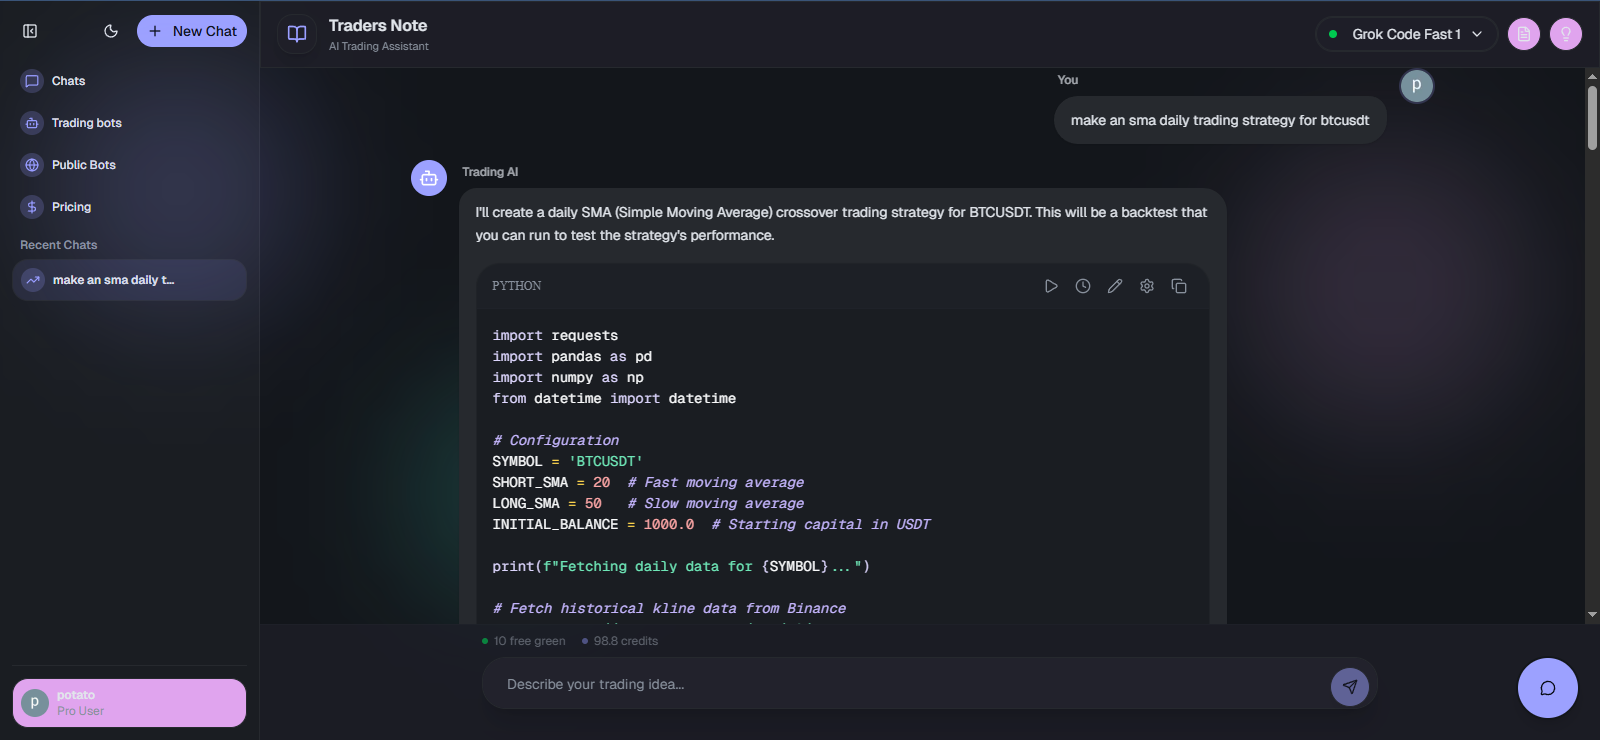1600x740 pixels.
Task: Click the Traders Note book logo icon
Action: [x=297, y=34]
